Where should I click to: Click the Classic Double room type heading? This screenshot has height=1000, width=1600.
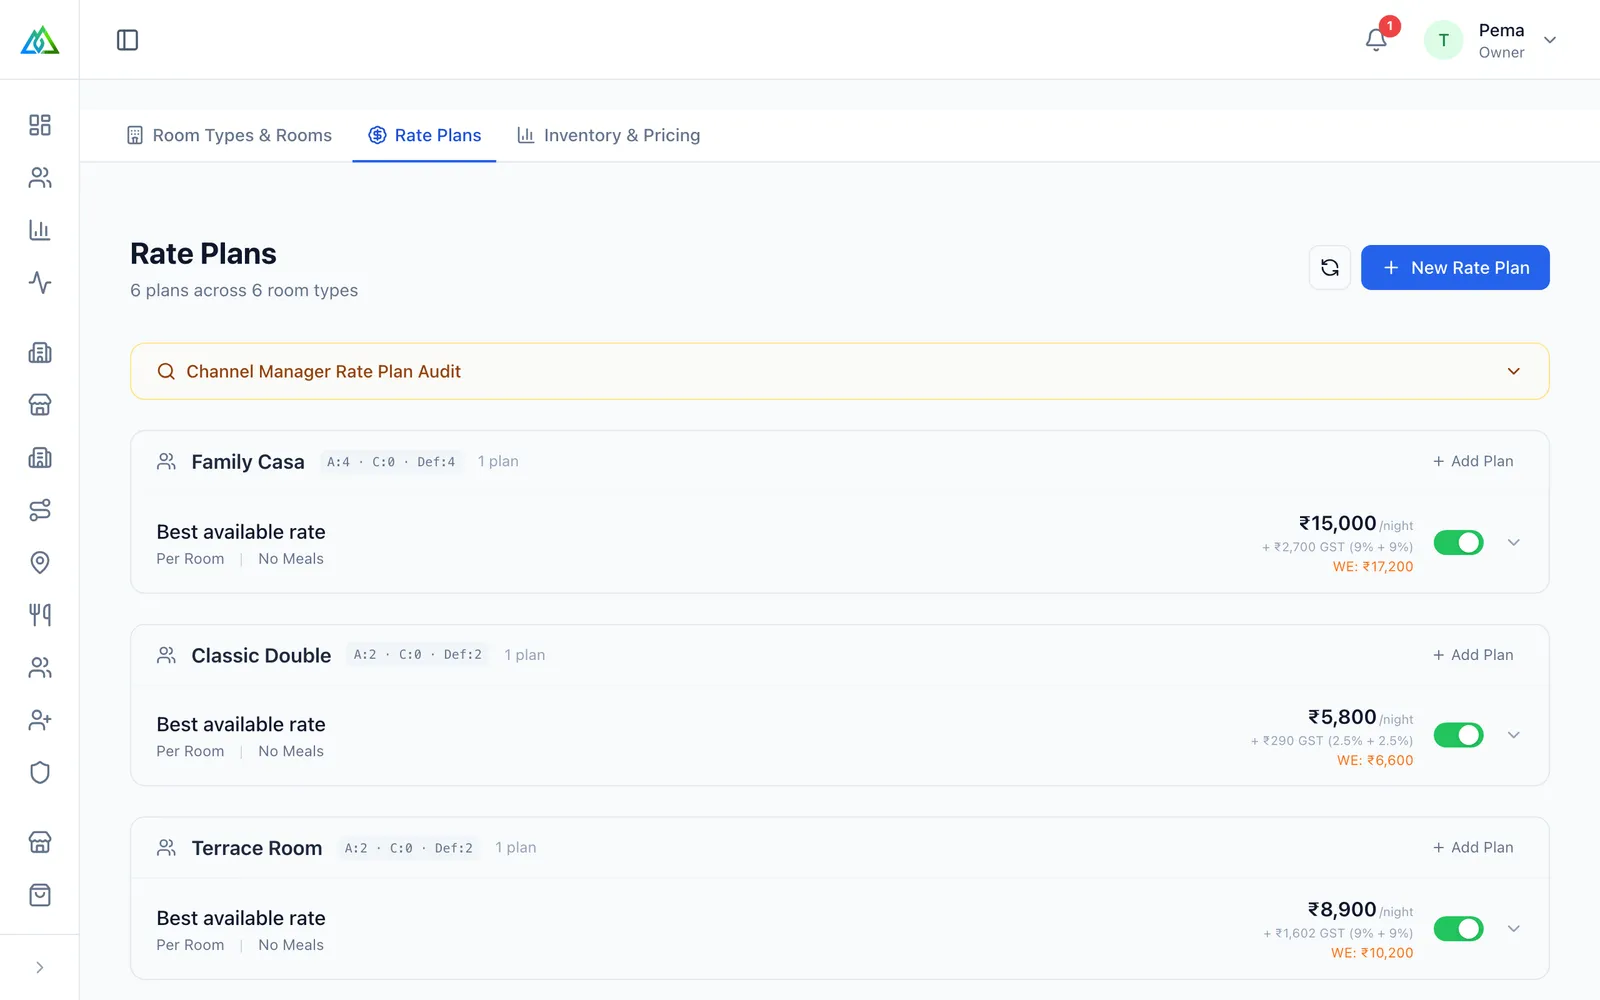261,655
